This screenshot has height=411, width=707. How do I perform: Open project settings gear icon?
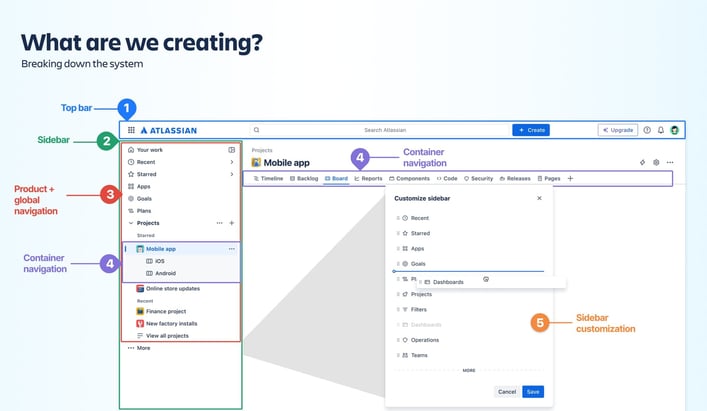pyautogui.click(x=656, y=162)
